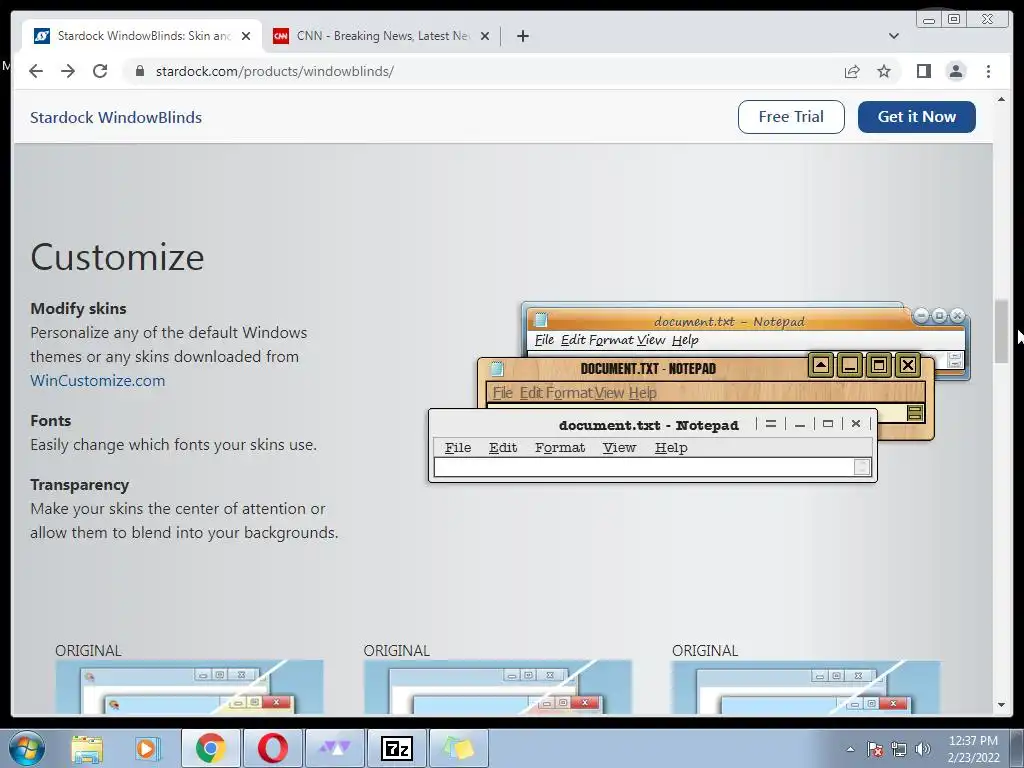Reload the Stardock page

[x=100, y=71]
